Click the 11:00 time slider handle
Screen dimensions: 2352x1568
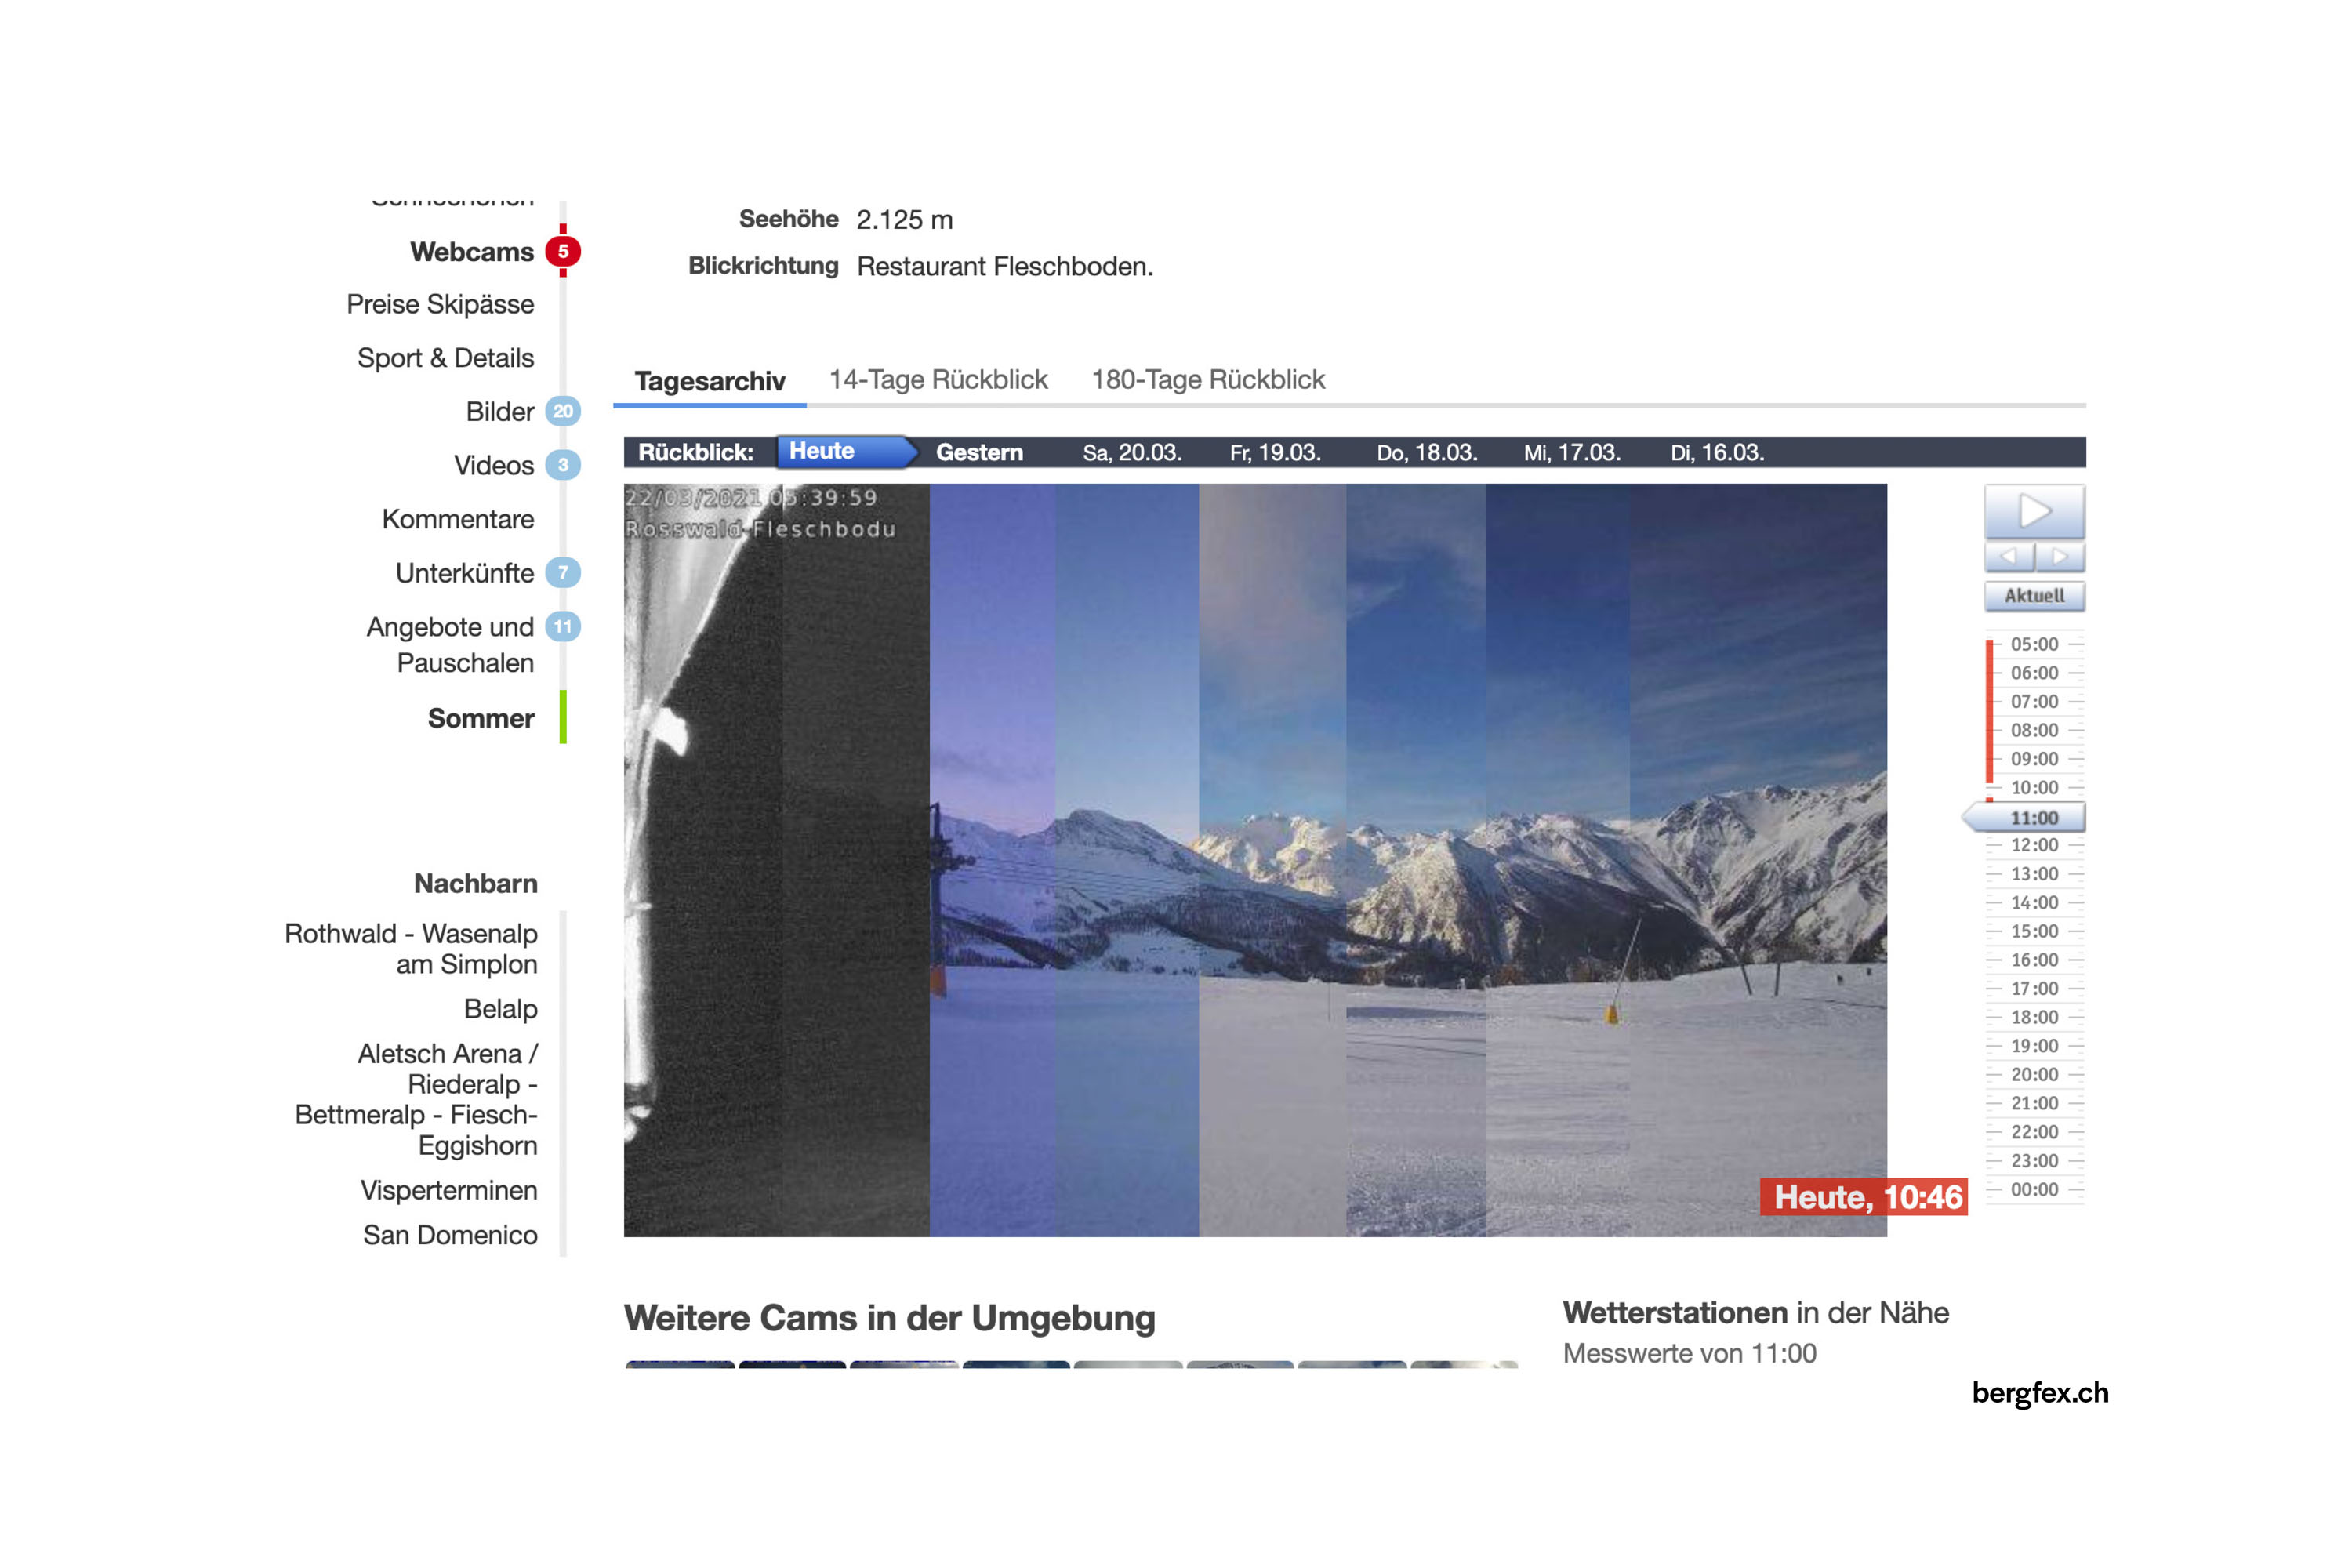2028,818
